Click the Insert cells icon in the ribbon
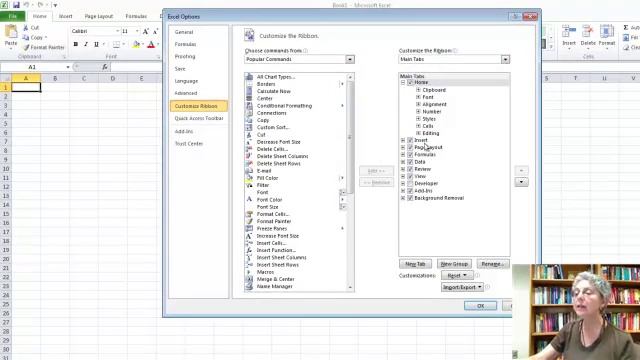The image size is (640, 360). [x=569, y=32]
